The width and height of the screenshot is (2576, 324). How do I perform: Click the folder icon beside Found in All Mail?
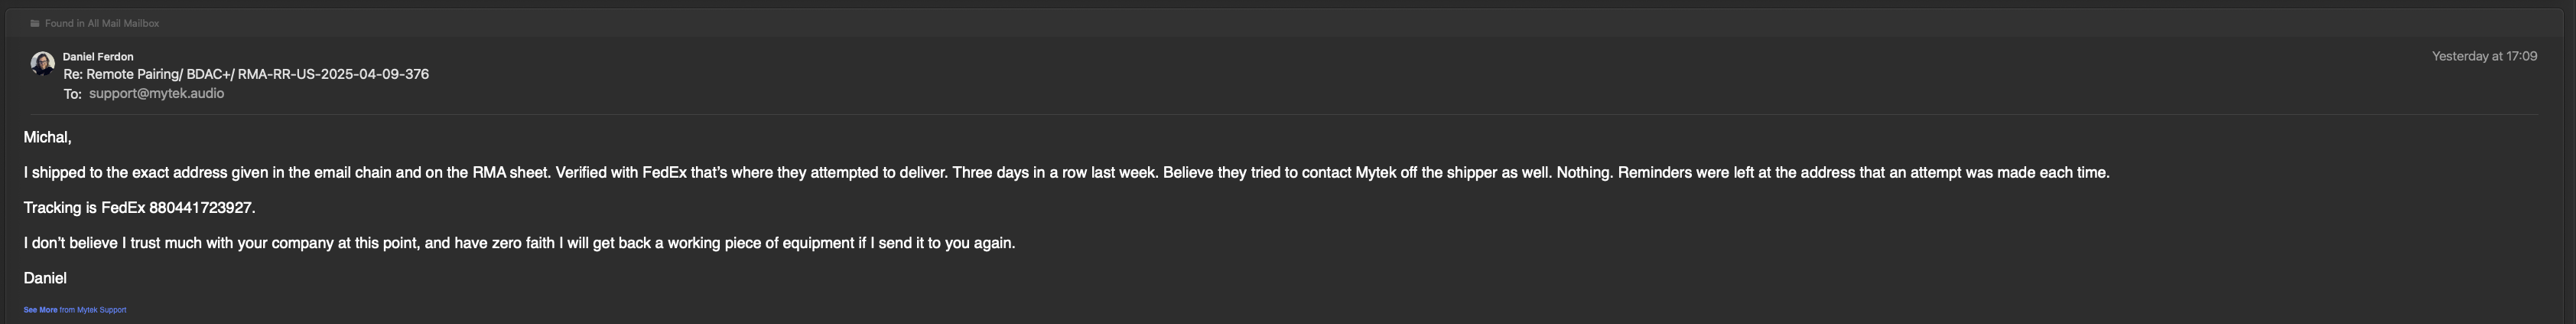point(35,23)
